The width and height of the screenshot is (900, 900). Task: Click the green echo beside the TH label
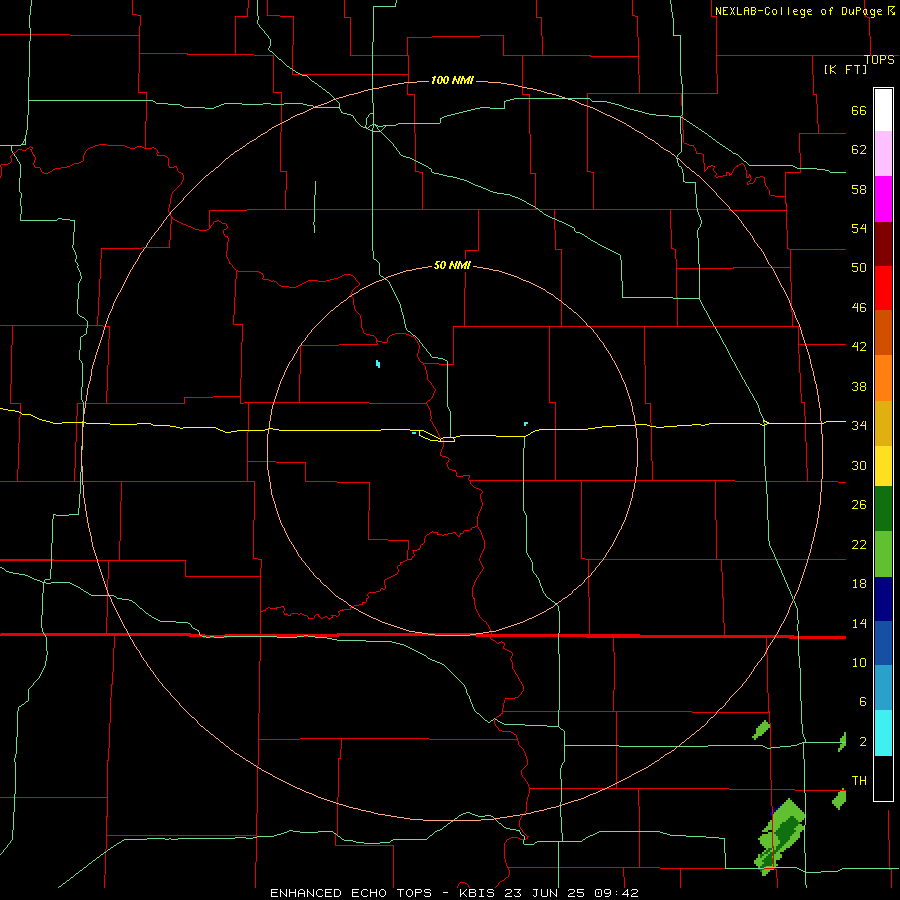[839, 799]
